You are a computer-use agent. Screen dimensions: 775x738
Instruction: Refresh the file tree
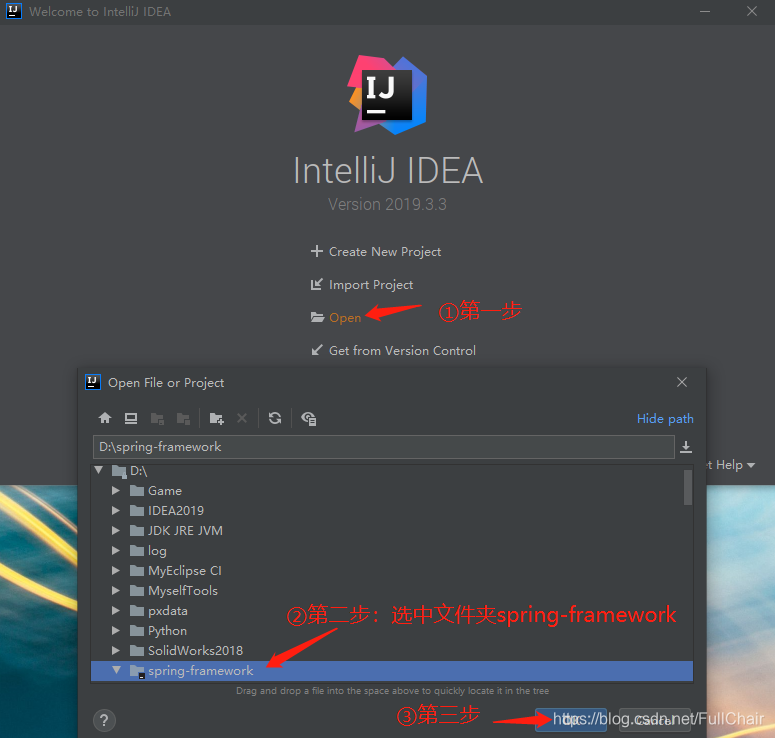(x=275, y=418)
